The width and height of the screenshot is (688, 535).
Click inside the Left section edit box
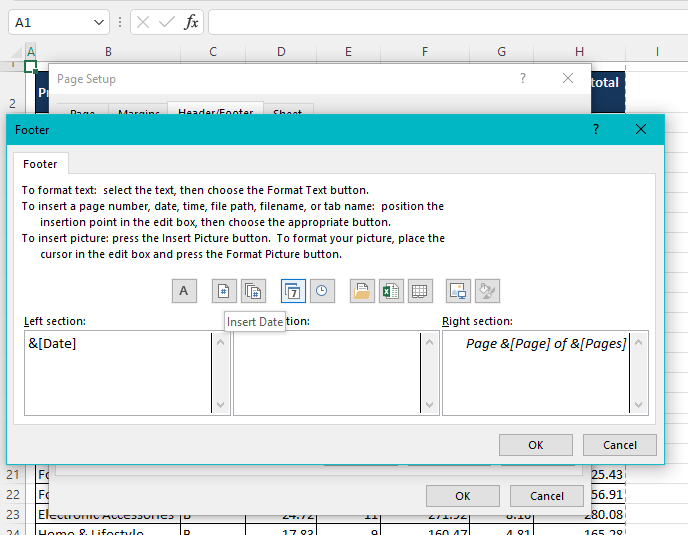pos(118,372)
